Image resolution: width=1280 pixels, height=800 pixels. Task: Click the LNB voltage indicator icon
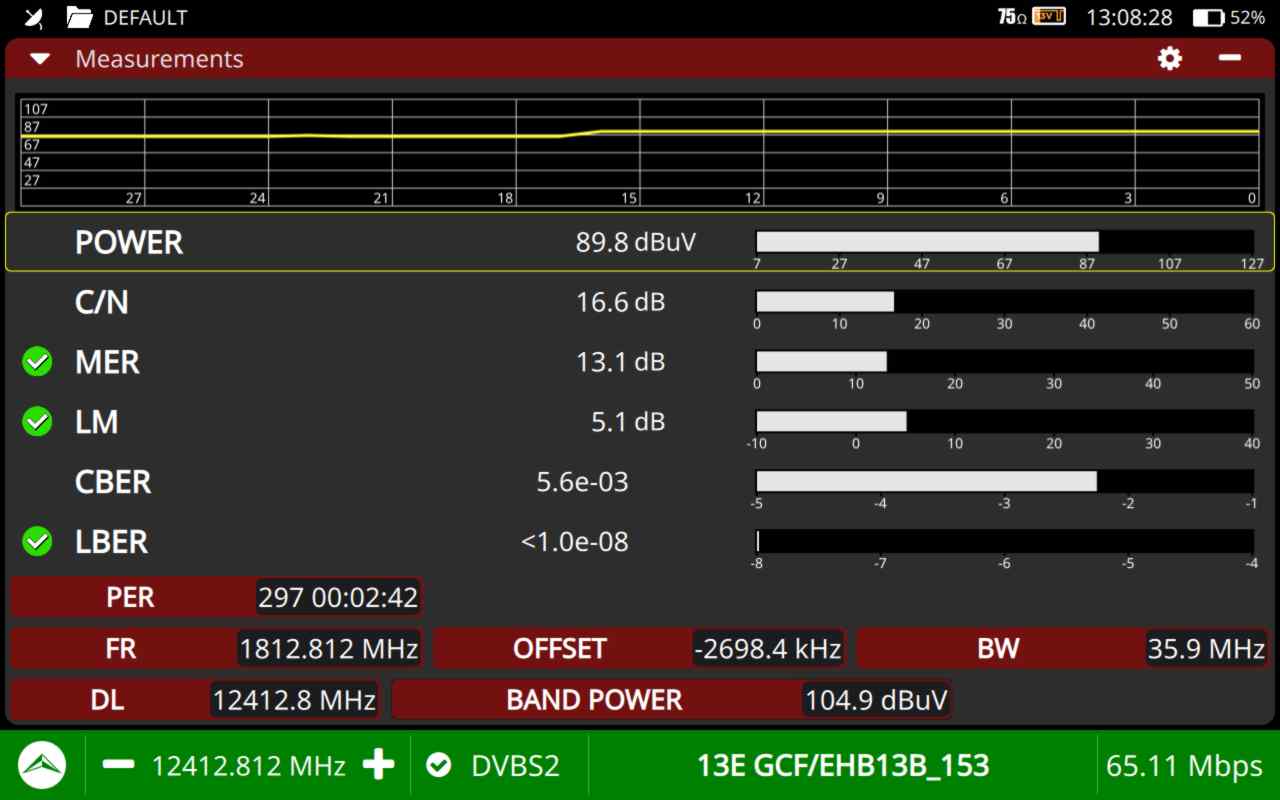pos(1048,17)
